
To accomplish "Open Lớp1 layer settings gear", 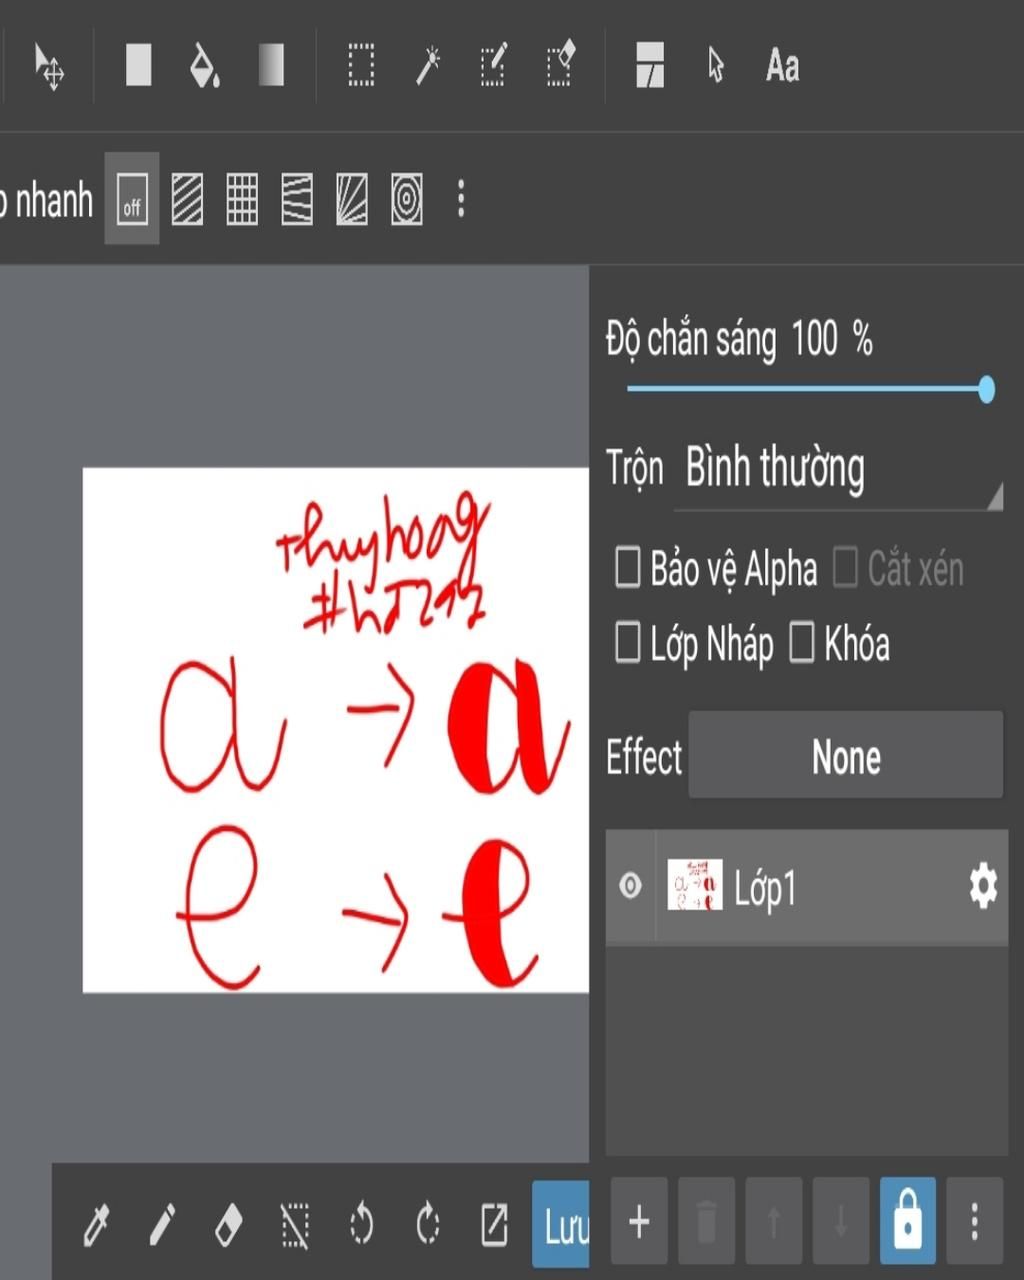I will [x=983, y=886].
